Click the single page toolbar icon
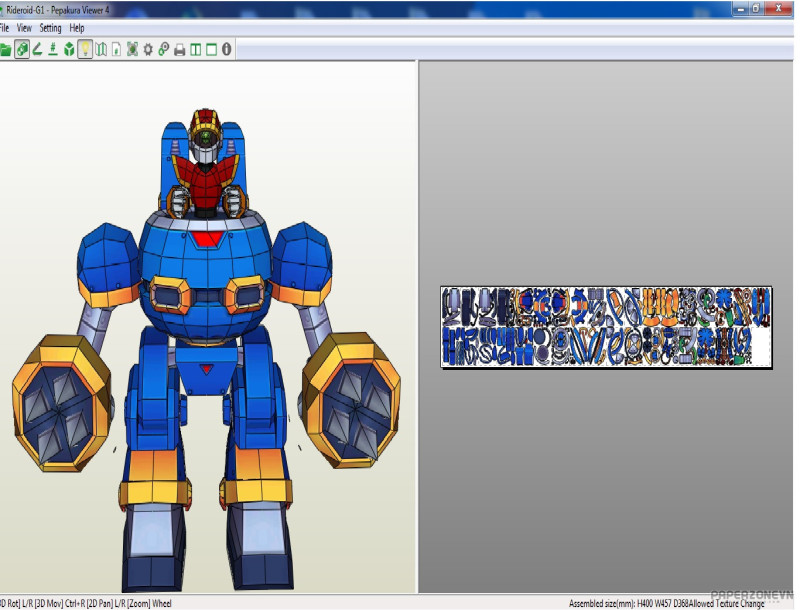The width and height of the screenshot is (800, 610). (117, 49)
